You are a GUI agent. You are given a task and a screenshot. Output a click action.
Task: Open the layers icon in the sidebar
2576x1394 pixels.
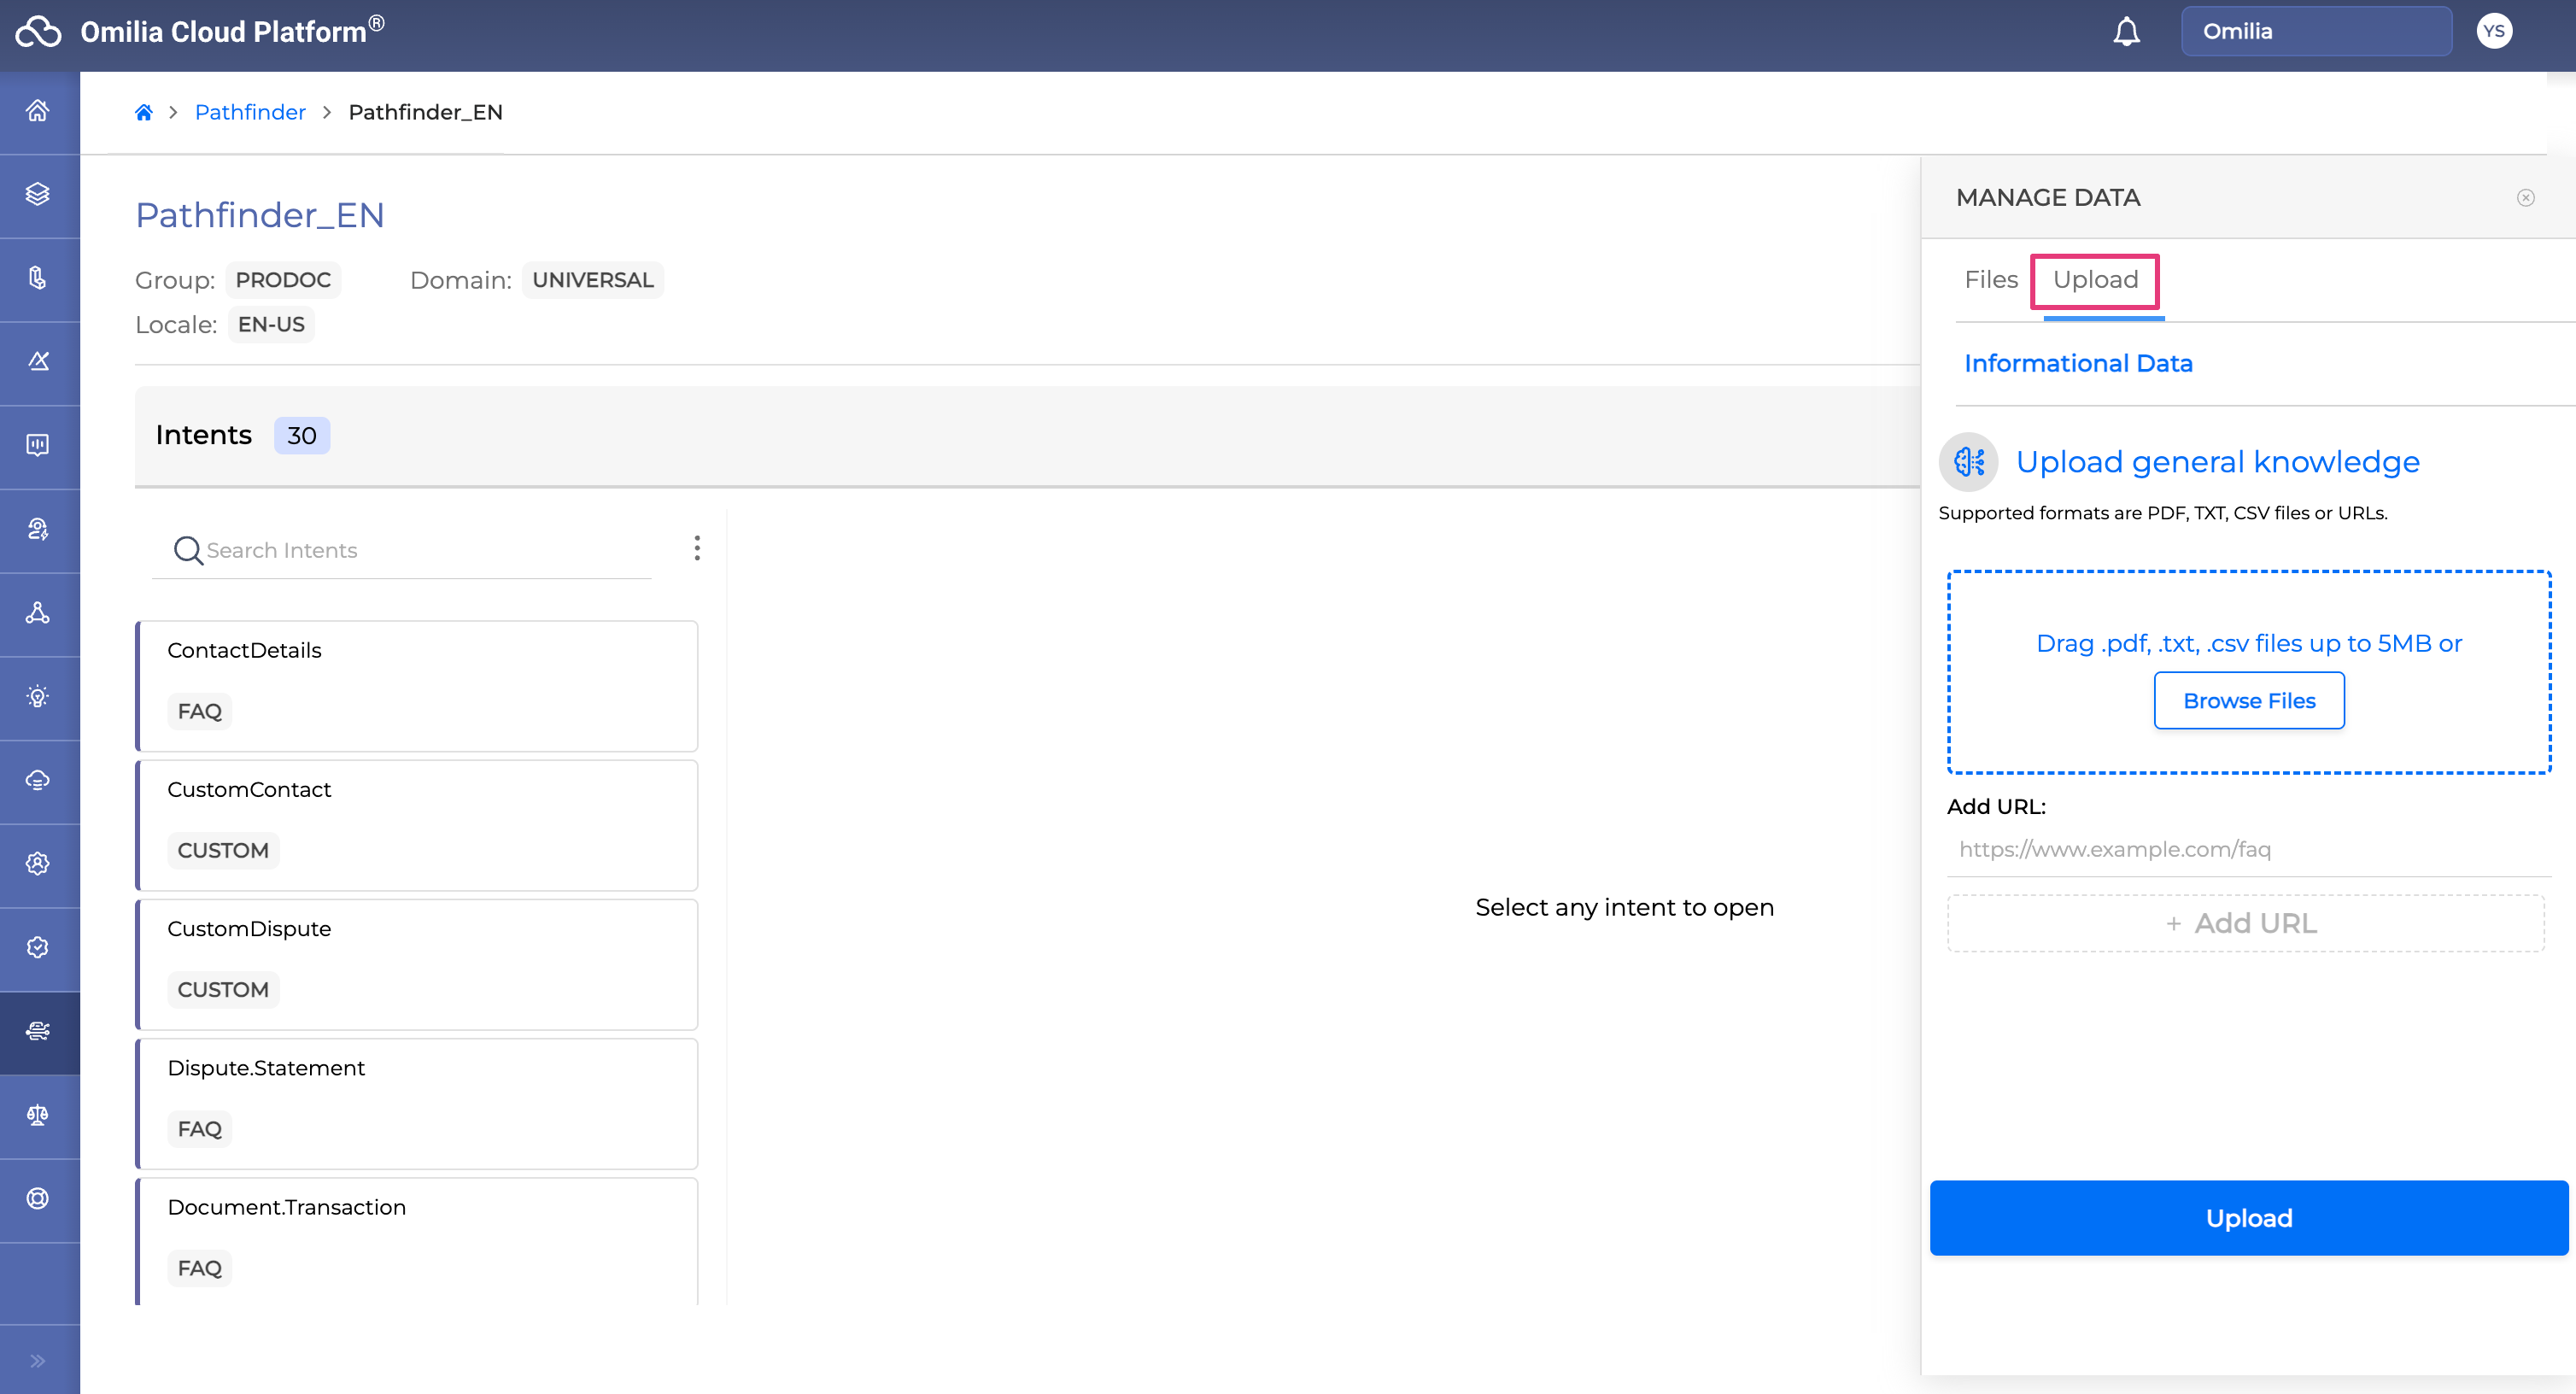pos(38,194)
